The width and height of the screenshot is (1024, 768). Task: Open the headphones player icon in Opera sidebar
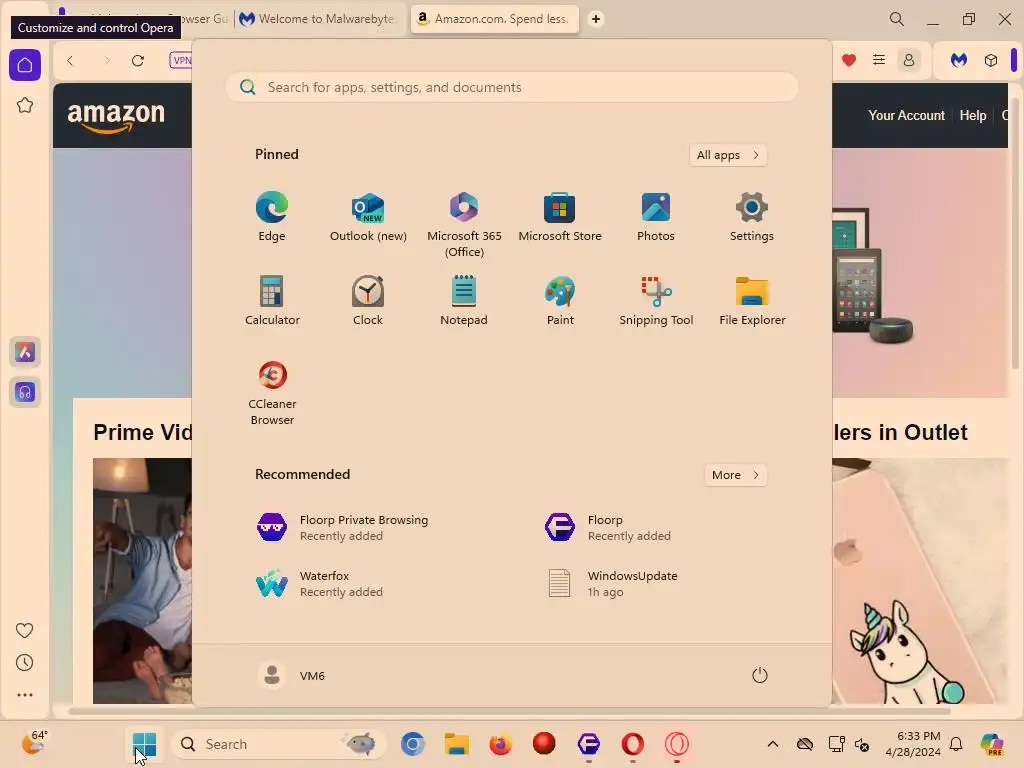(x=25, y=392)
